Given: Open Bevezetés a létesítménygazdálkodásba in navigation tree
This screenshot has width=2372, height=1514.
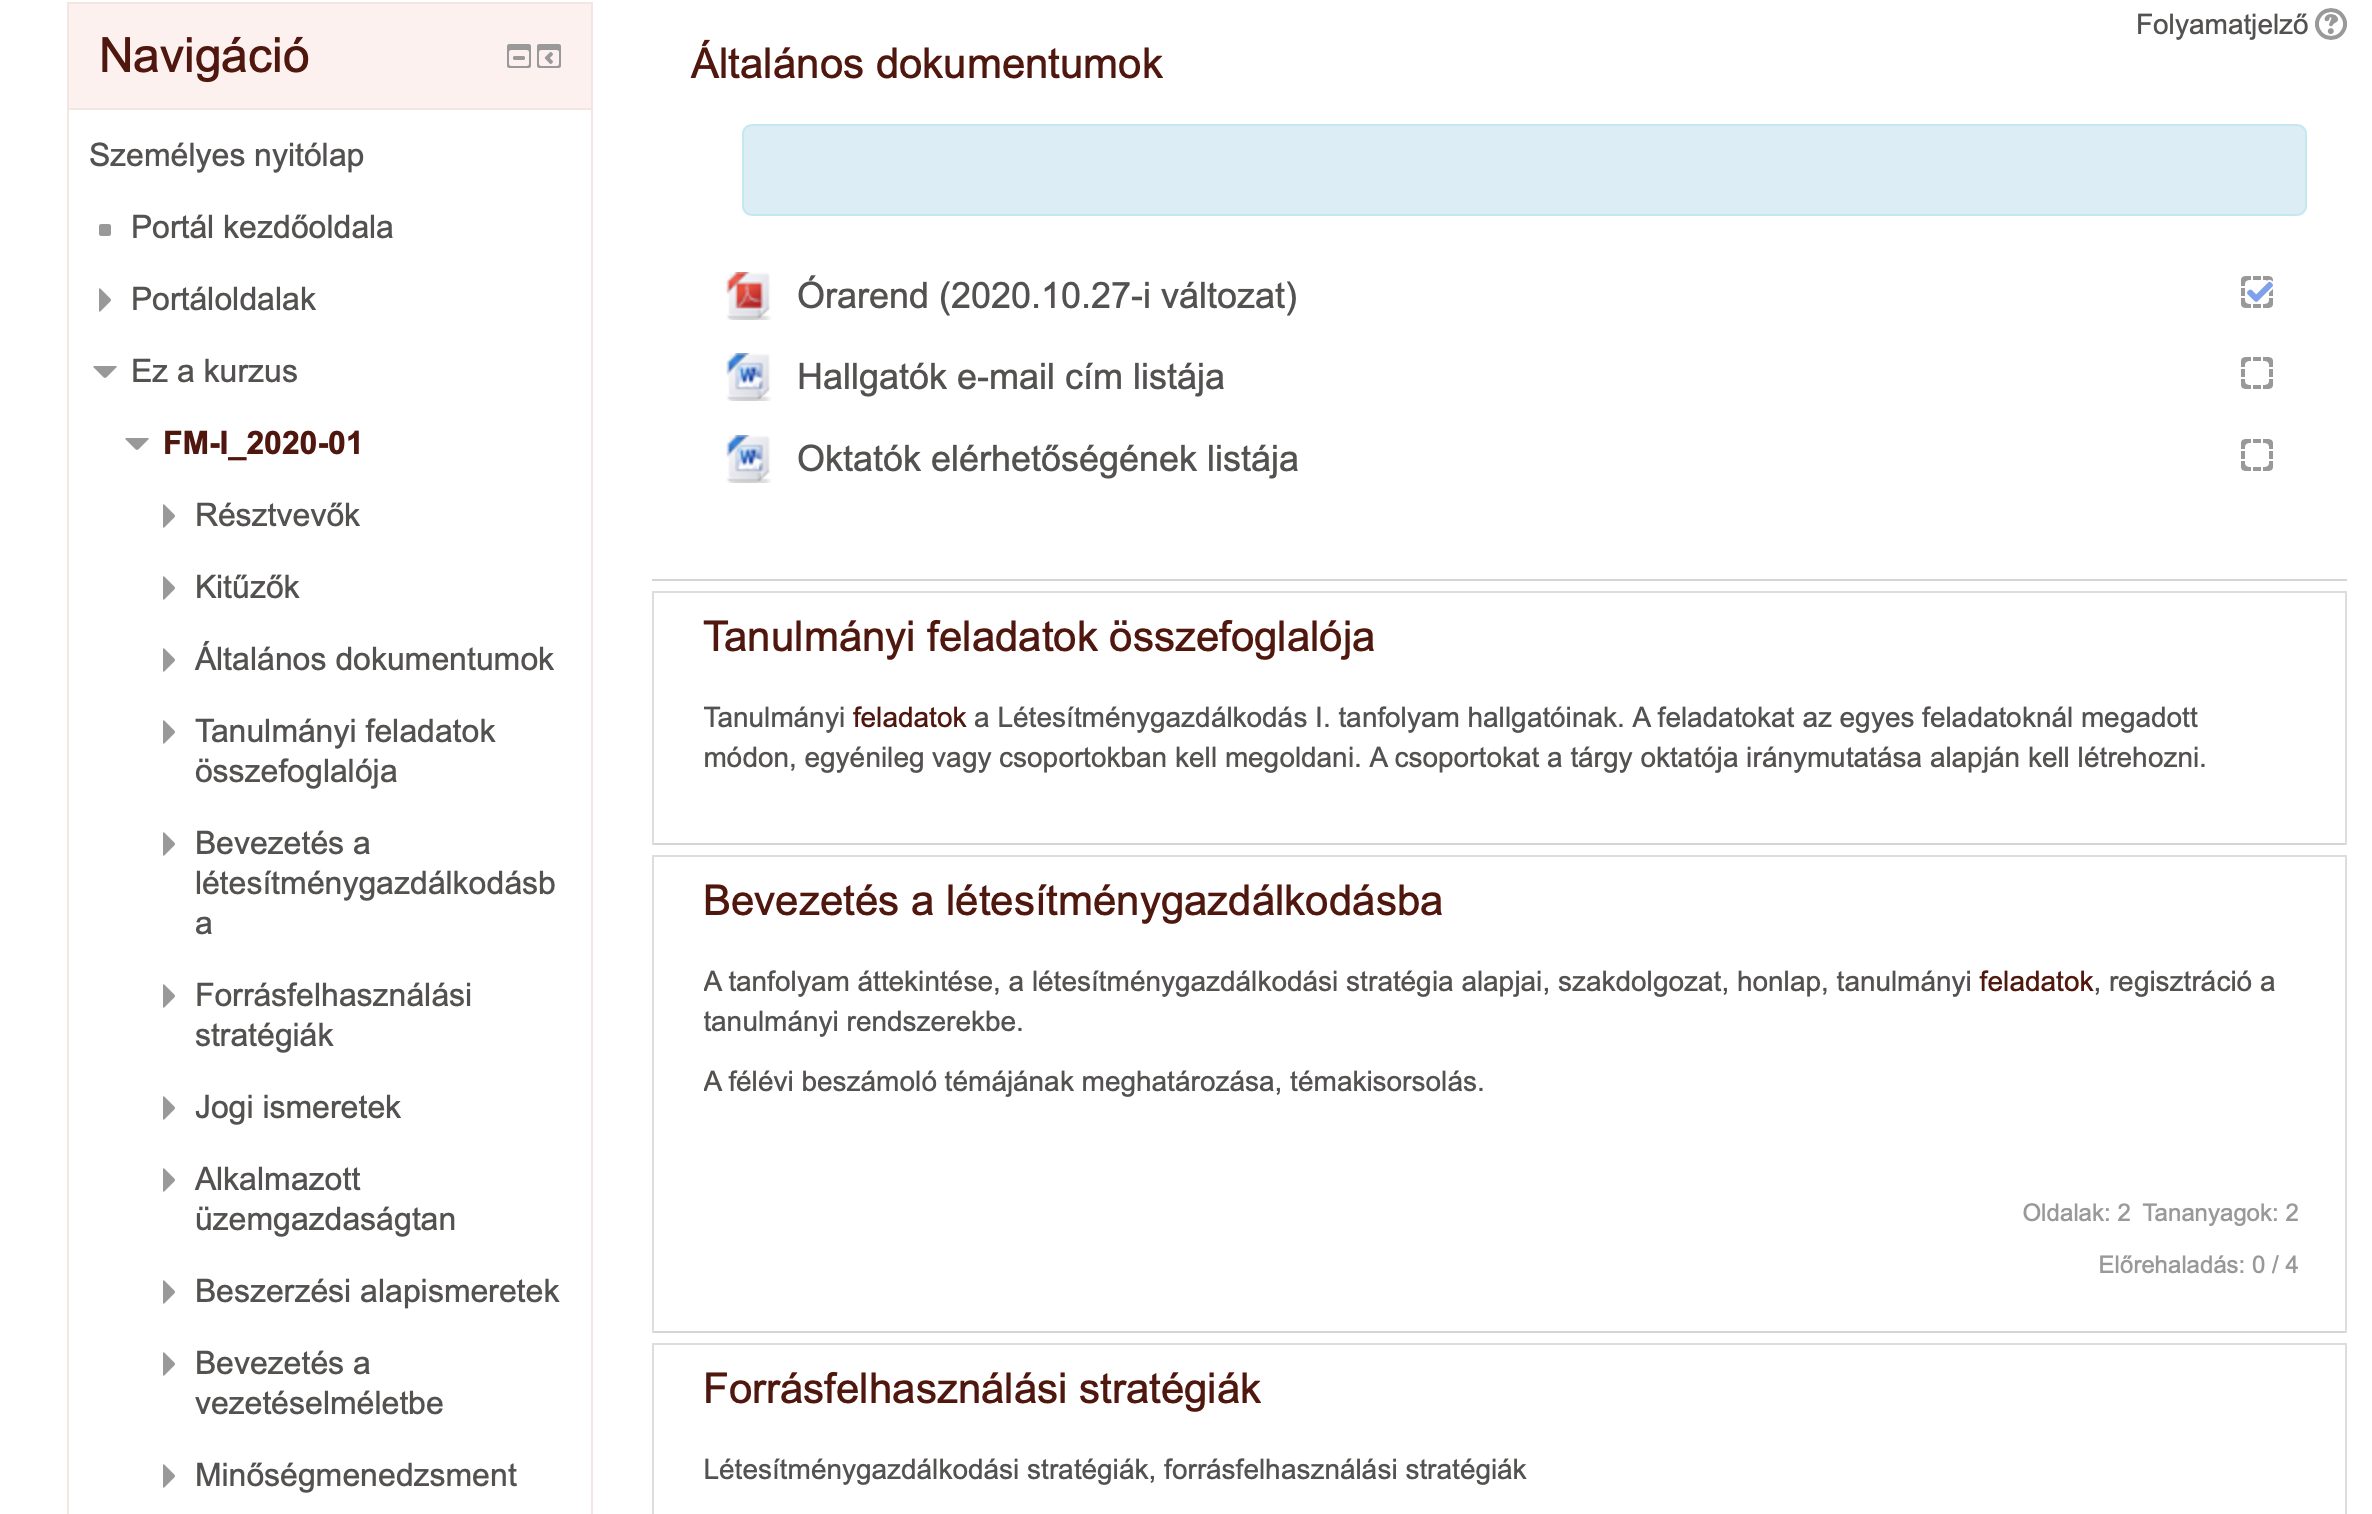Looking at the screenshot, I should (x=375, y=883).
